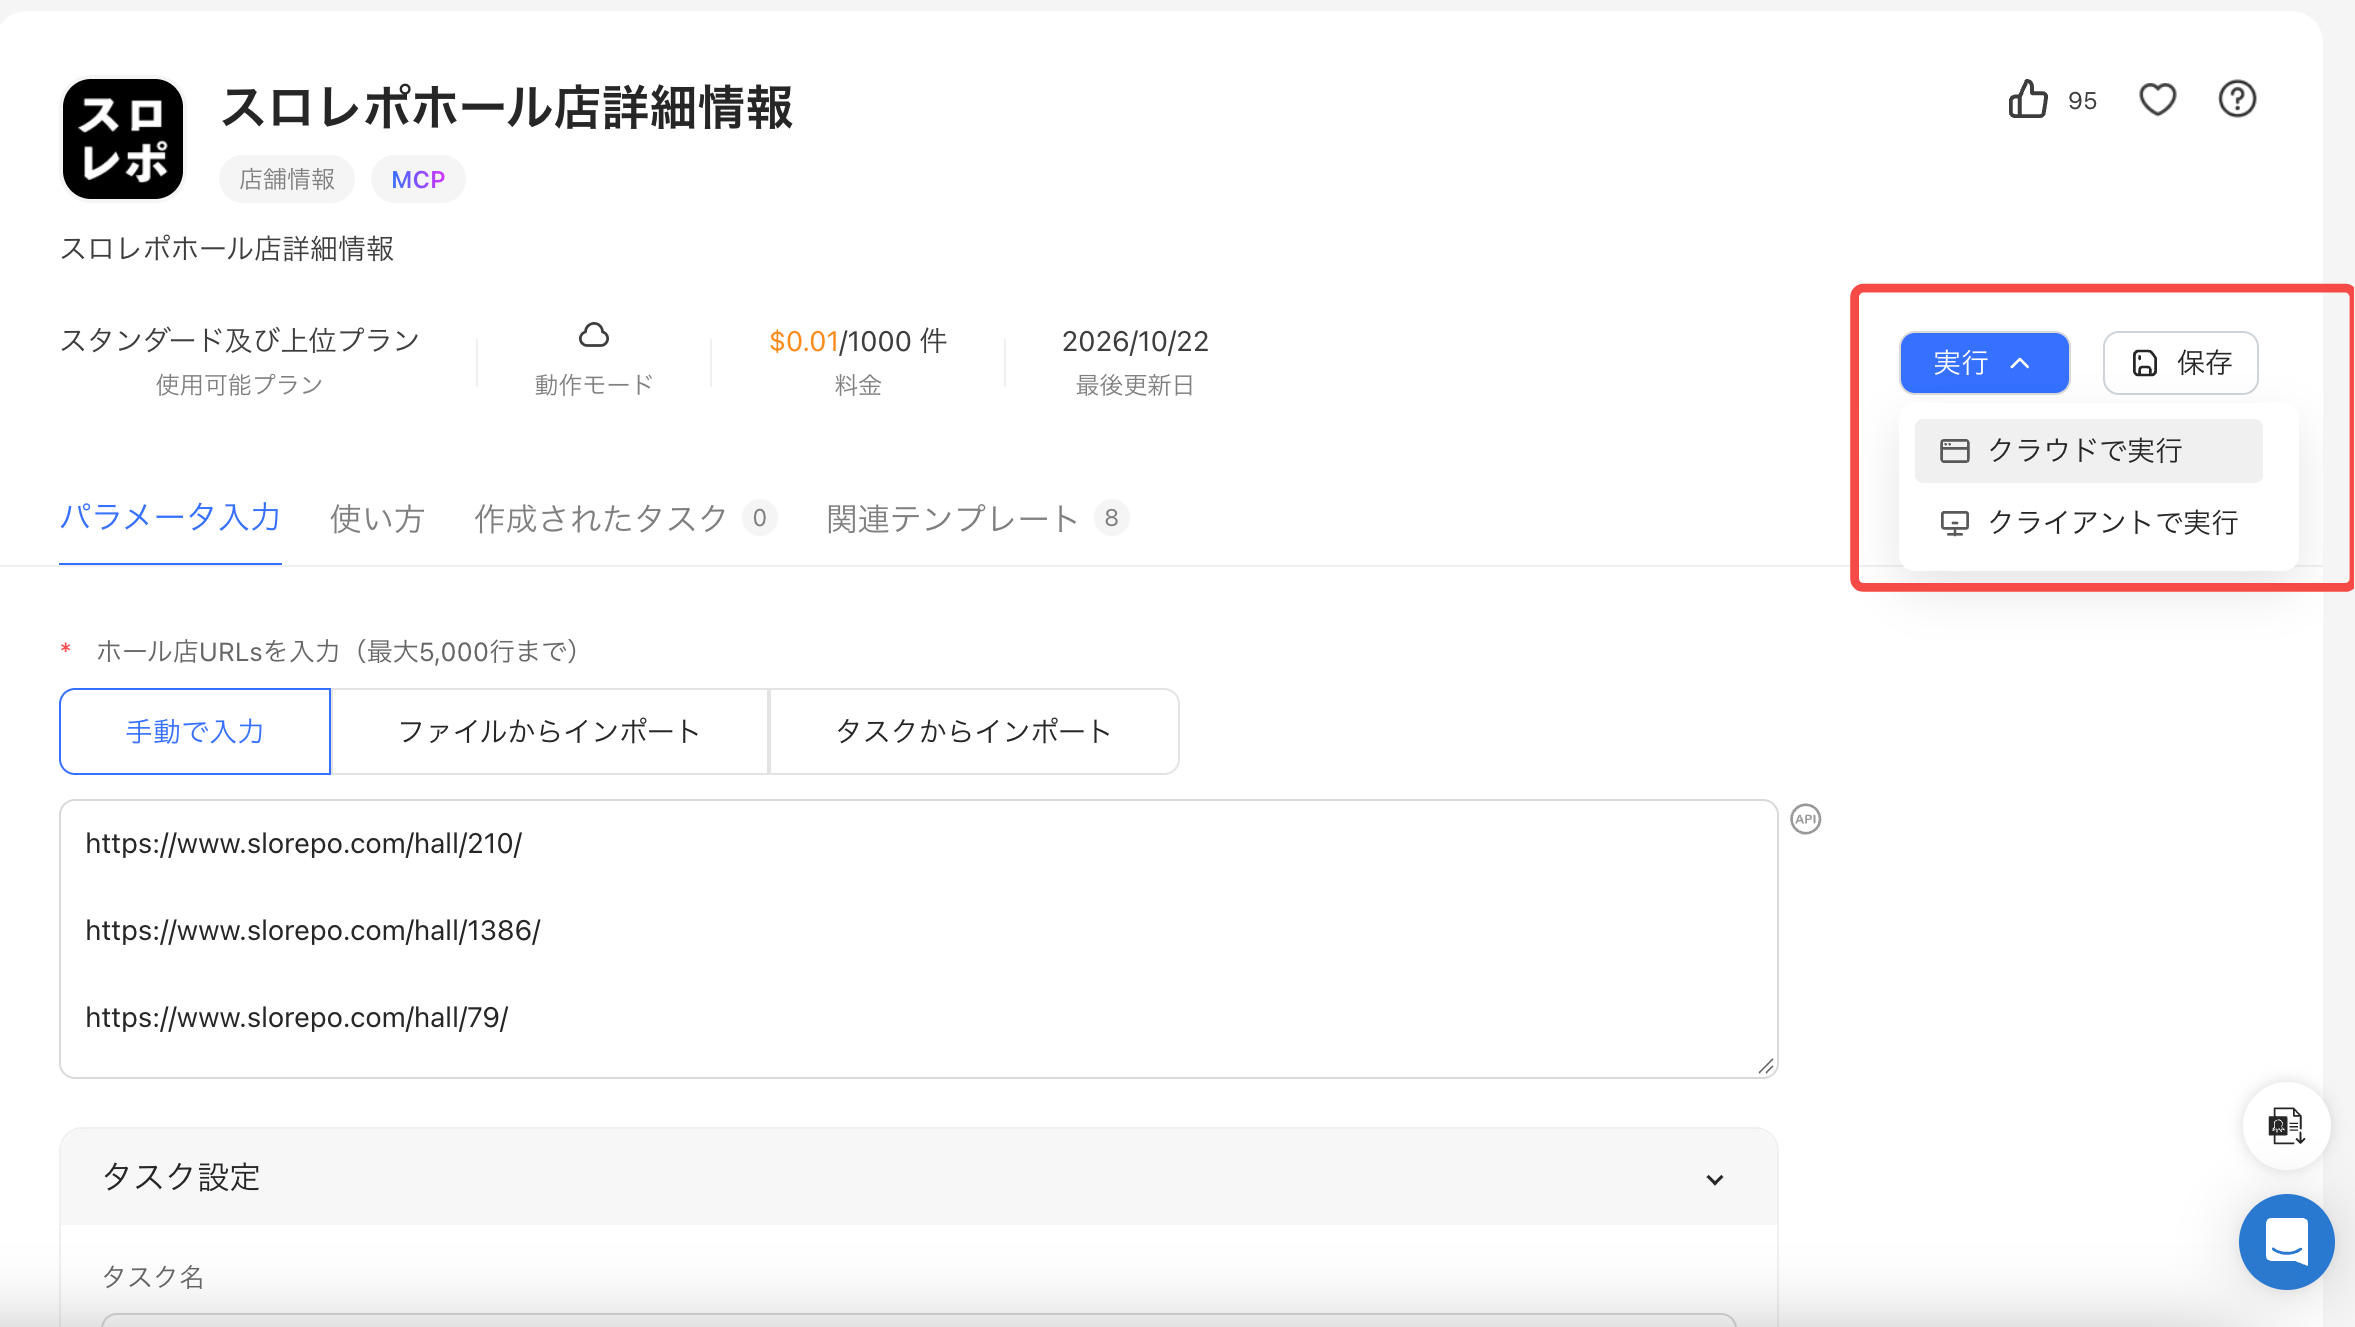This screenshot has height=1327, width=2355.
Task: Click the 2026/10/22 last updated date
Action: pos(1135,341)
